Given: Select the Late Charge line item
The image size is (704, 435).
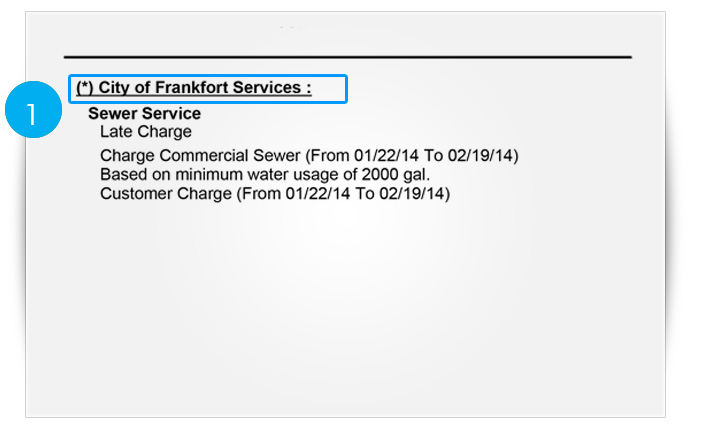Looking at the screenshot, I should click(x=146, y=132).
